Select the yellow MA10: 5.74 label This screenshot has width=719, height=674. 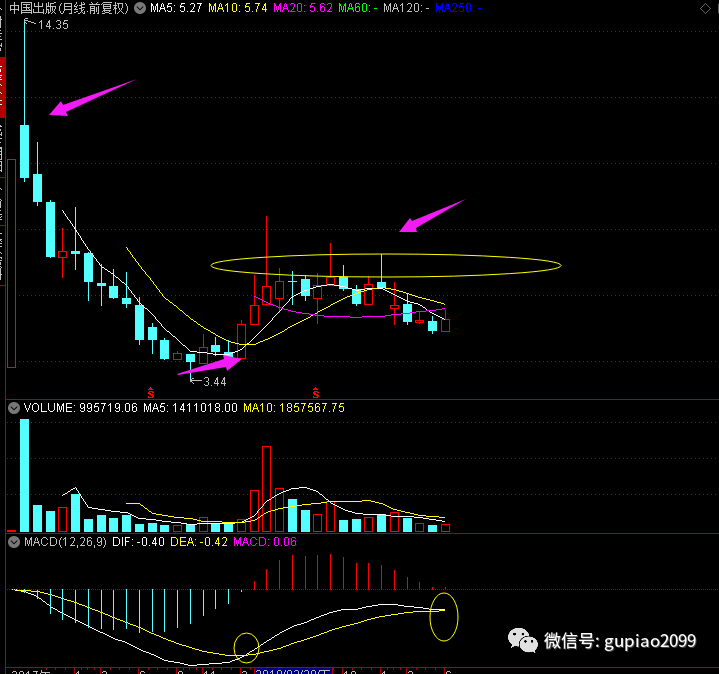(238, 8)
